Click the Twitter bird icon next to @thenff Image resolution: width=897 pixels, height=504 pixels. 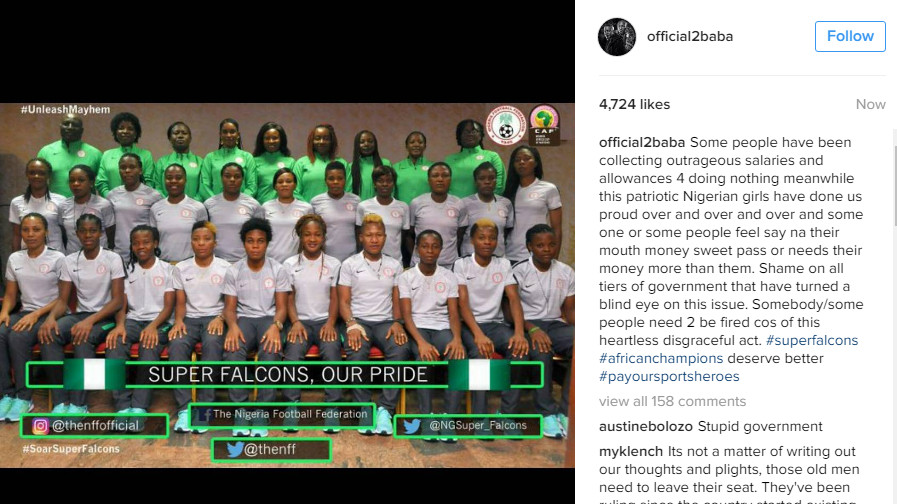(x=235, y=450)
